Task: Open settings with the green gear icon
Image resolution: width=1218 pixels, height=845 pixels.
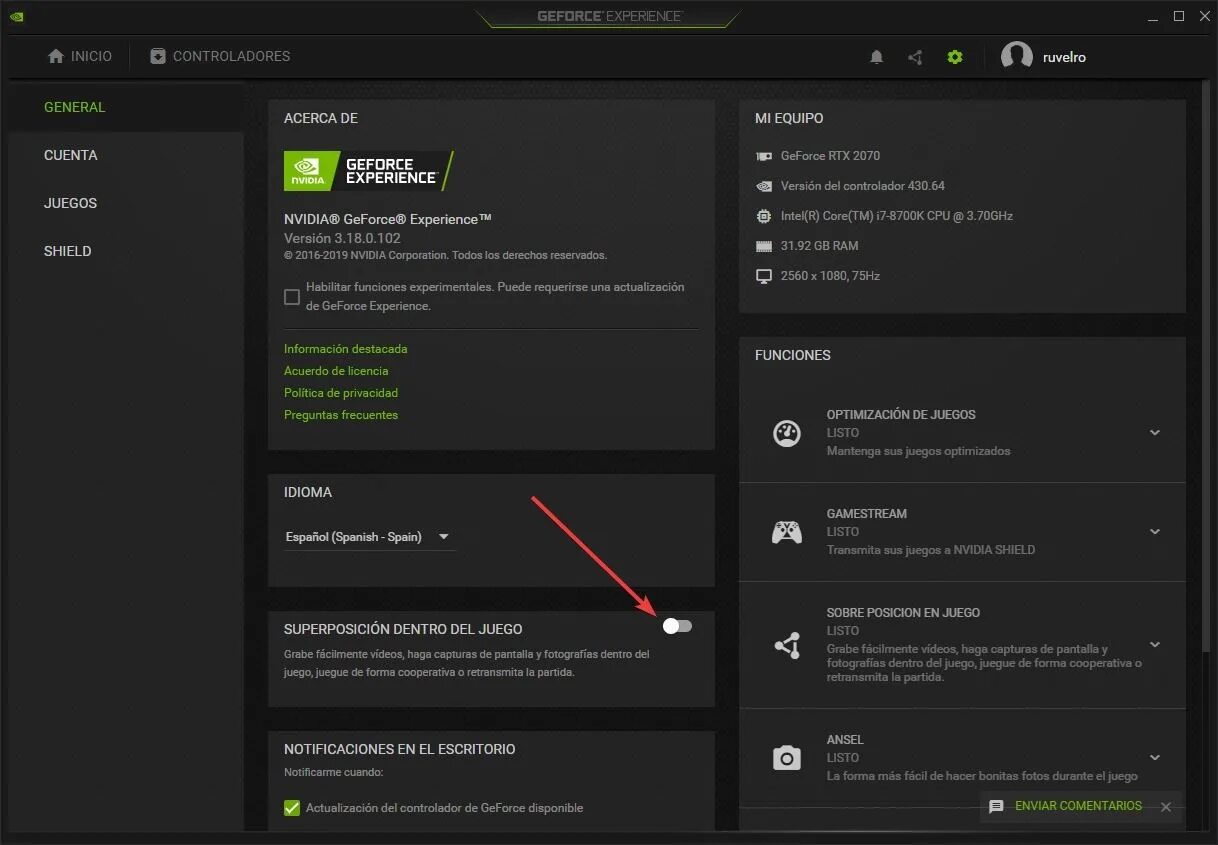Action: pyautogui.click(x=955, y=57)
